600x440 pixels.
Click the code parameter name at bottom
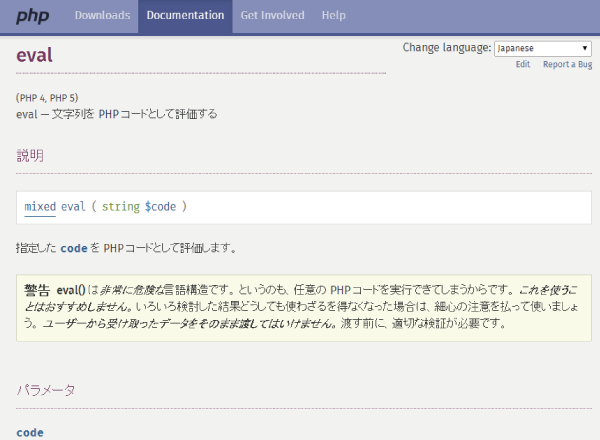[x=30, y=433]
